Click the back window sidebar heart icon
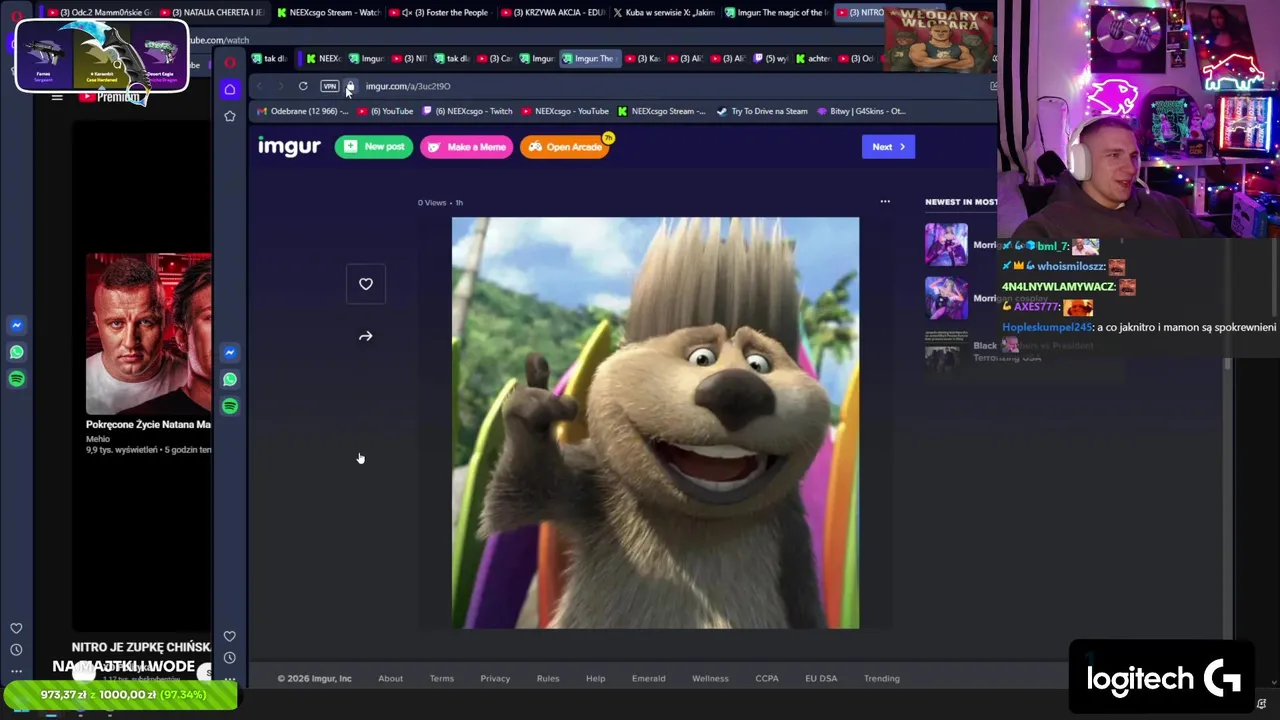The image size is (1280, 720). point(16,628)
